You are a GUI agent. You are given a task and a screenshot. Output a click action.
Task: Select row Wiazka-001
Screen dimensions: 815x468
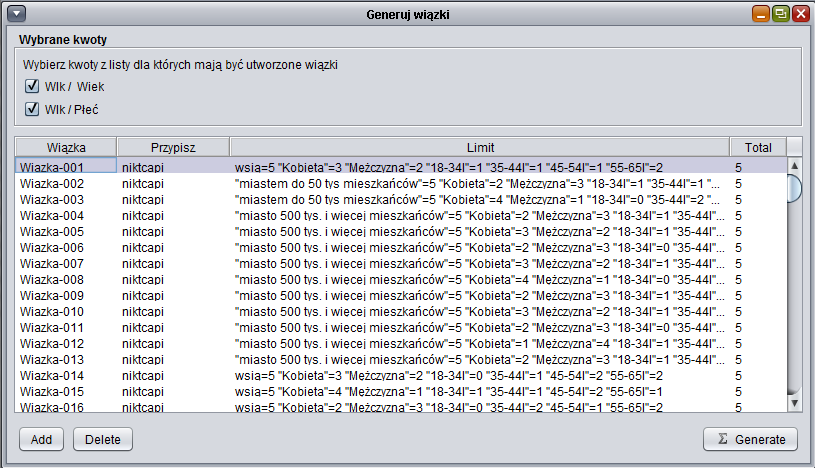(66, 167)
